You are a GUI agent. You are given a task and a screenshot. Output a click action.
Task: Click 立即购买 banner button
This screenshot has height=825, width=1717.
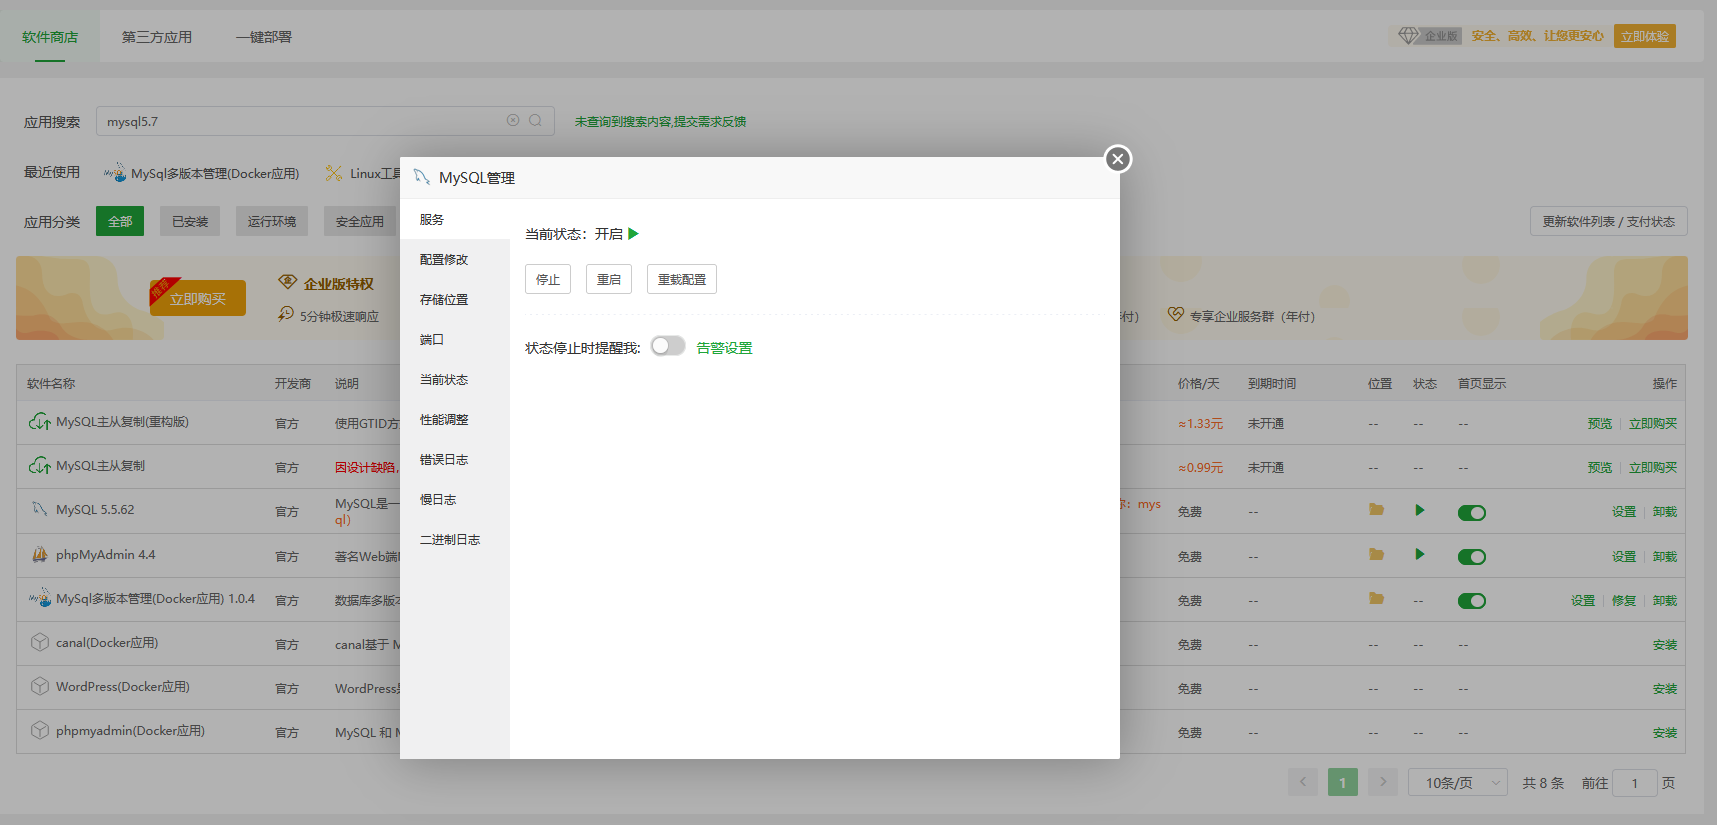pyautogui.click(x=198, y=298)
